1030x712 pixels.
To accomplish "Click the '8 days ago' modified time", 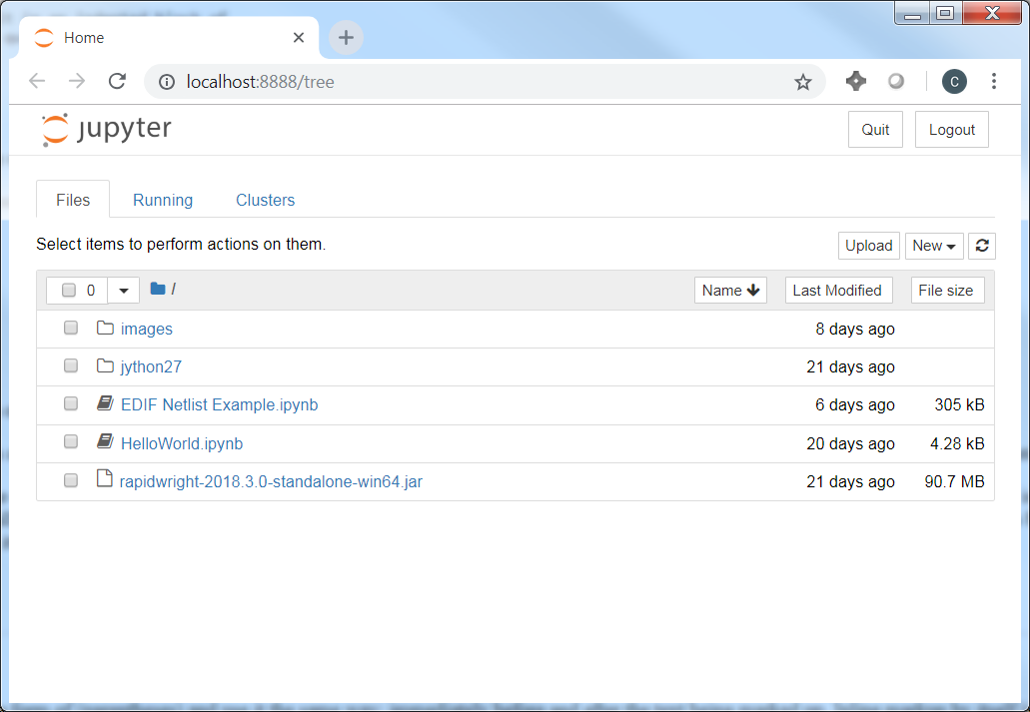I will [x=855, y=328].
